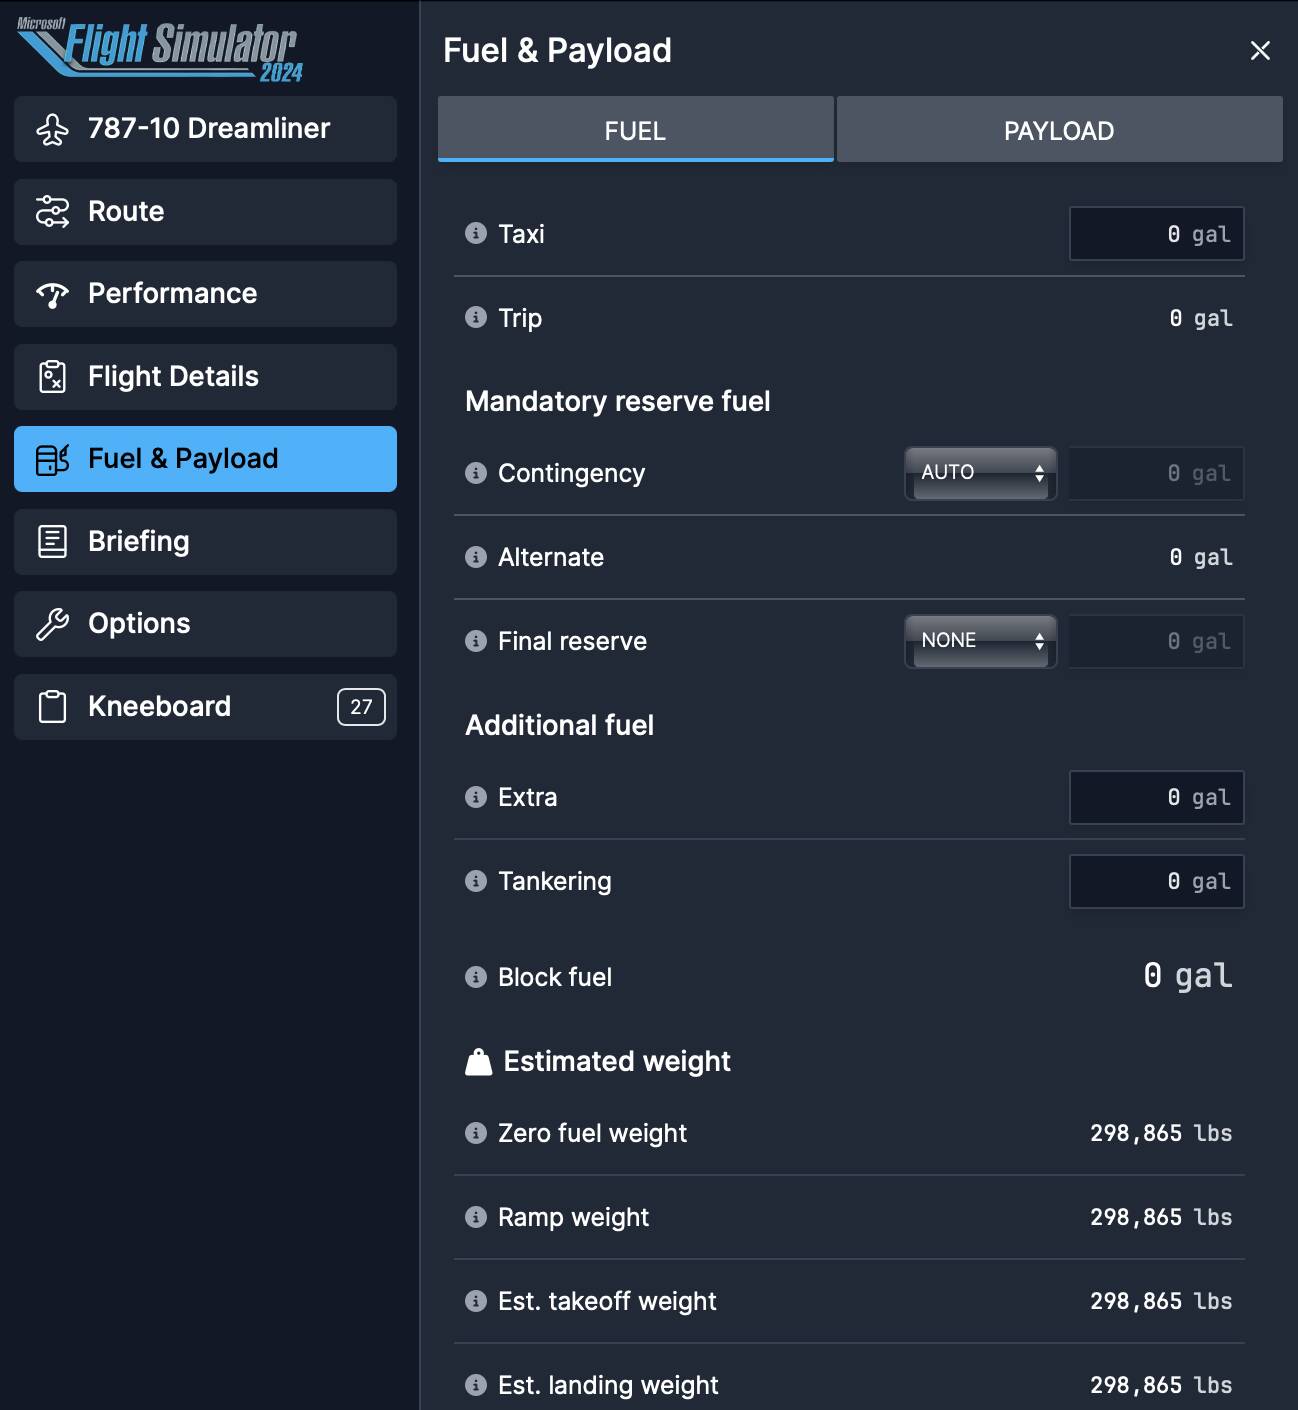Go to the Performance page
This screenshot has height=1410, width=1298.
pos(205,294)
